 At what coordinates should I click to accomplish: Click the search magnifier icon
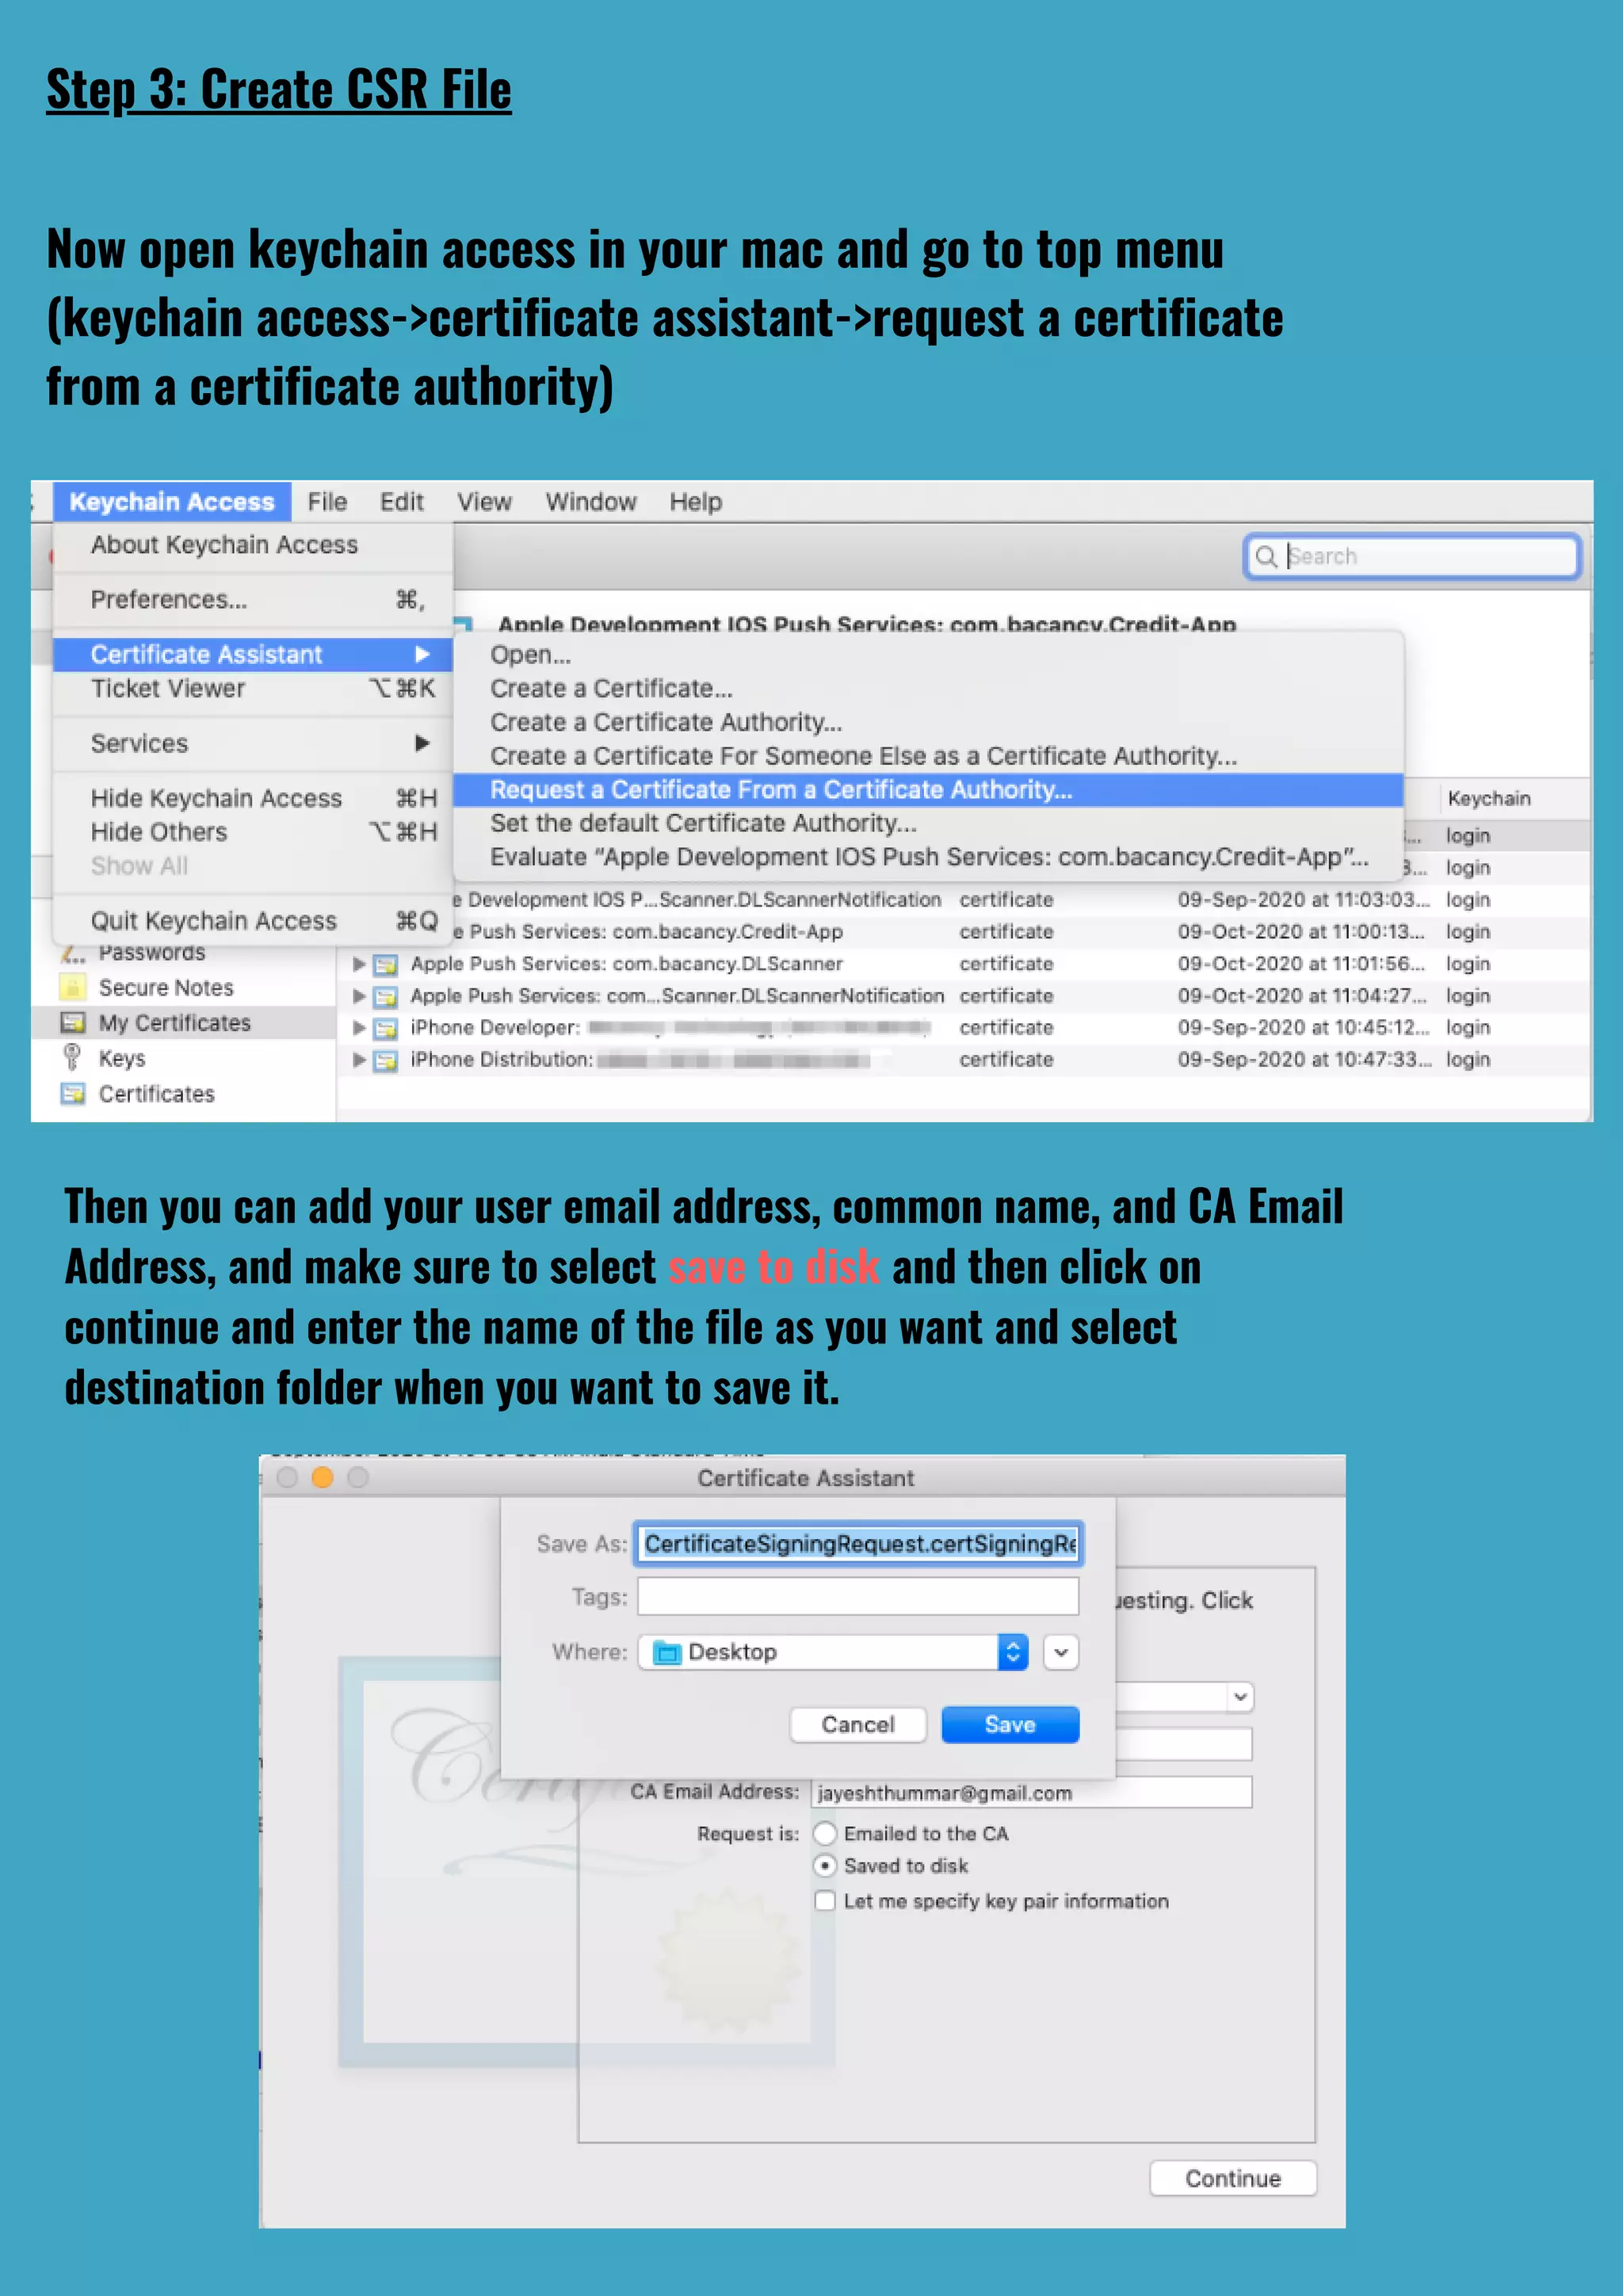pos(1265,557)
